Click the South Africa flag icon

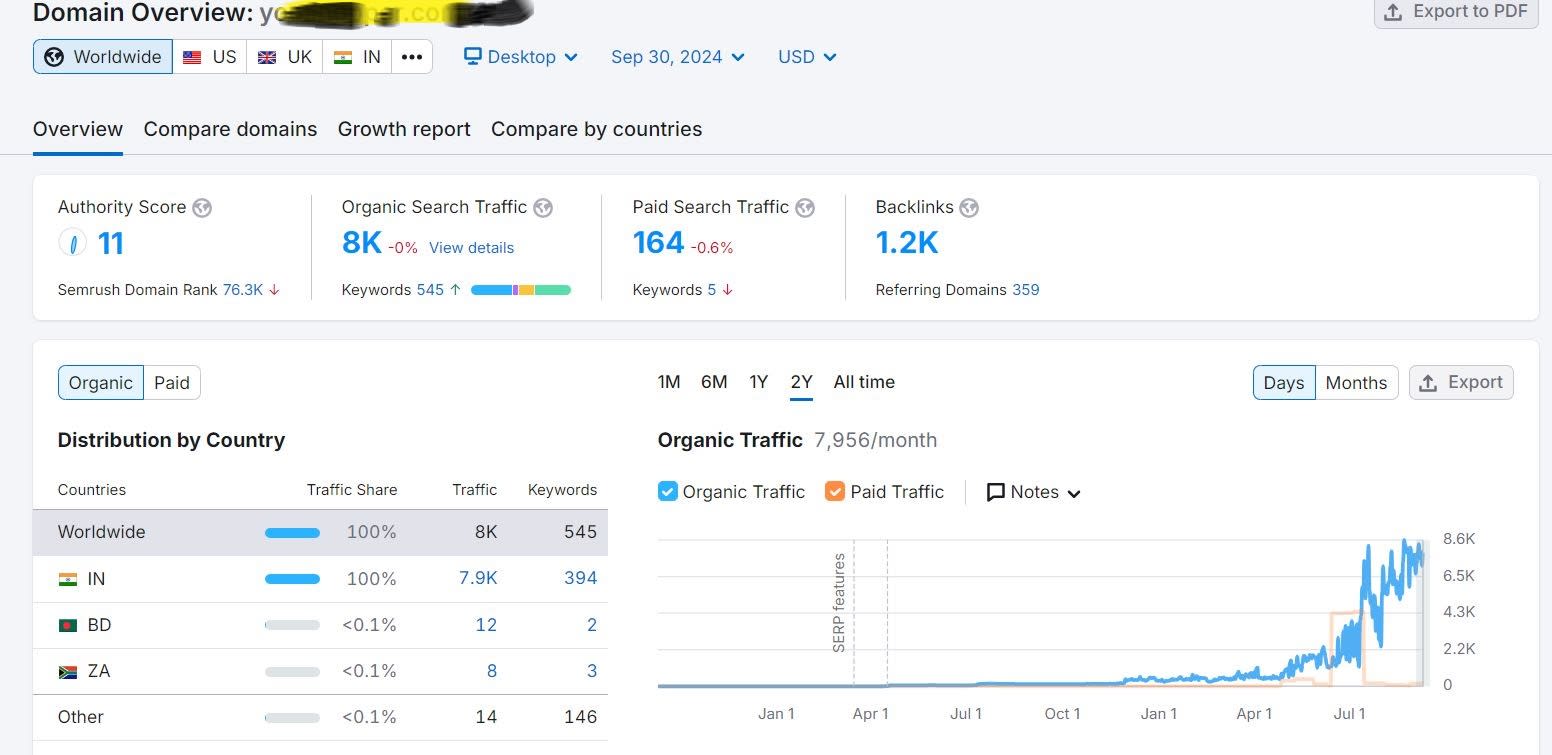pyautogui.click(x=68, y=671)
